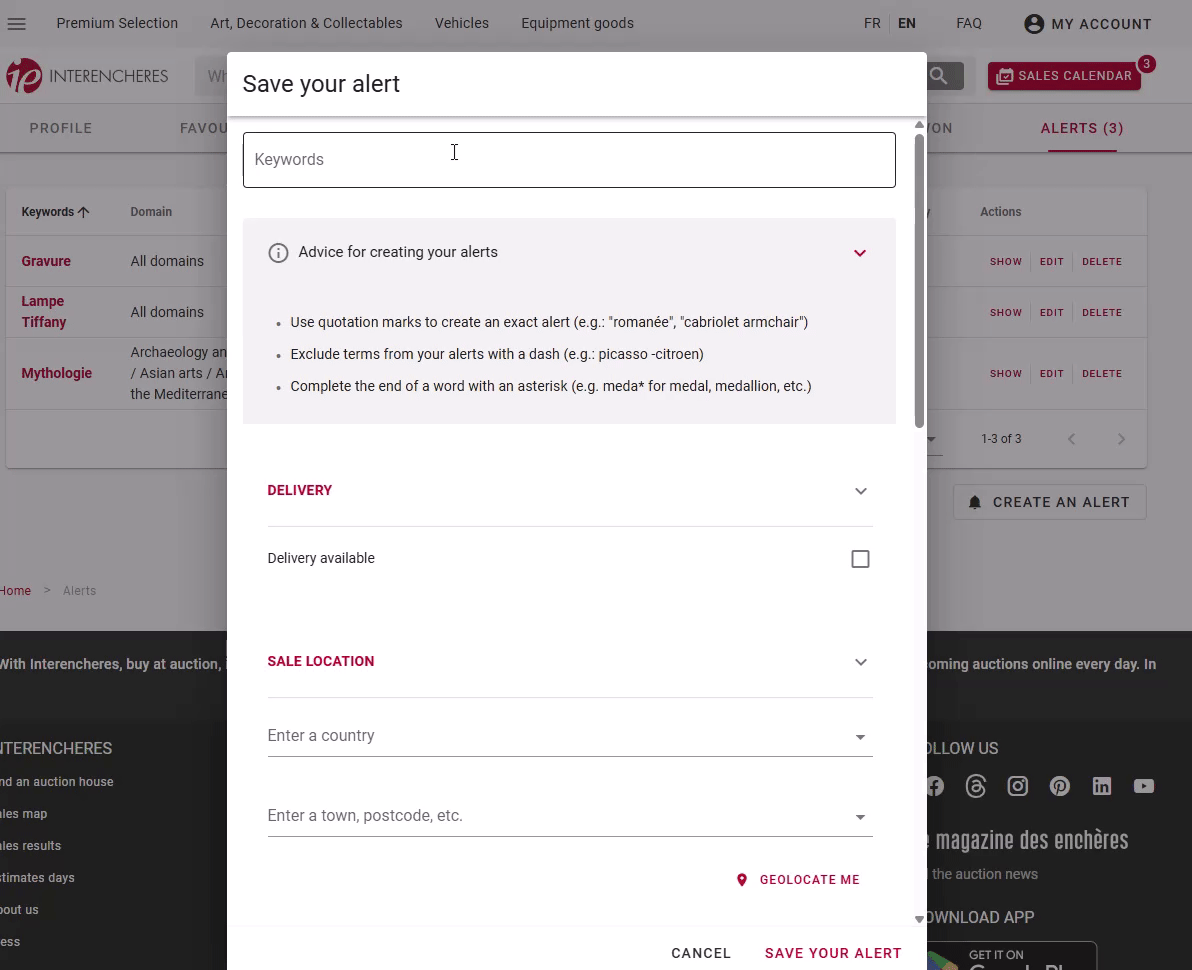Click the Threads social icon

click(x=976, y=786)
